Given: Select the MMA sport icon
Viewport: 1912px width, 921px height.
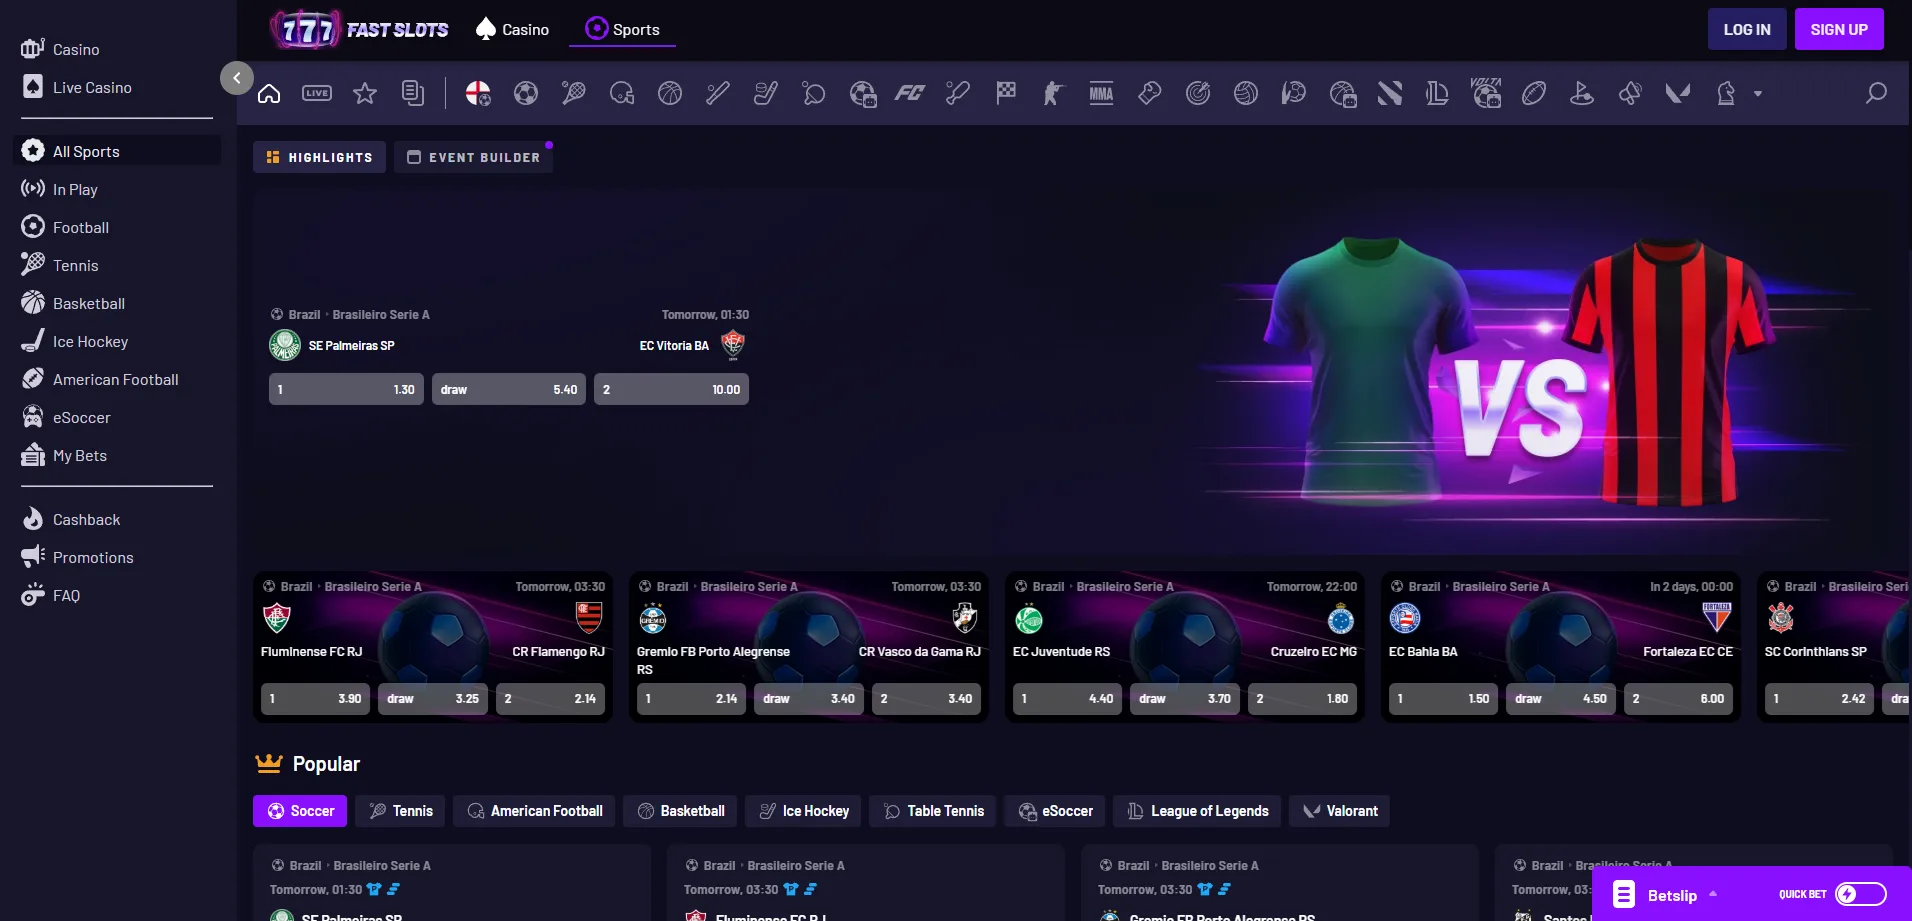Looking at the screenshot, I should [x=1101, y=94].
